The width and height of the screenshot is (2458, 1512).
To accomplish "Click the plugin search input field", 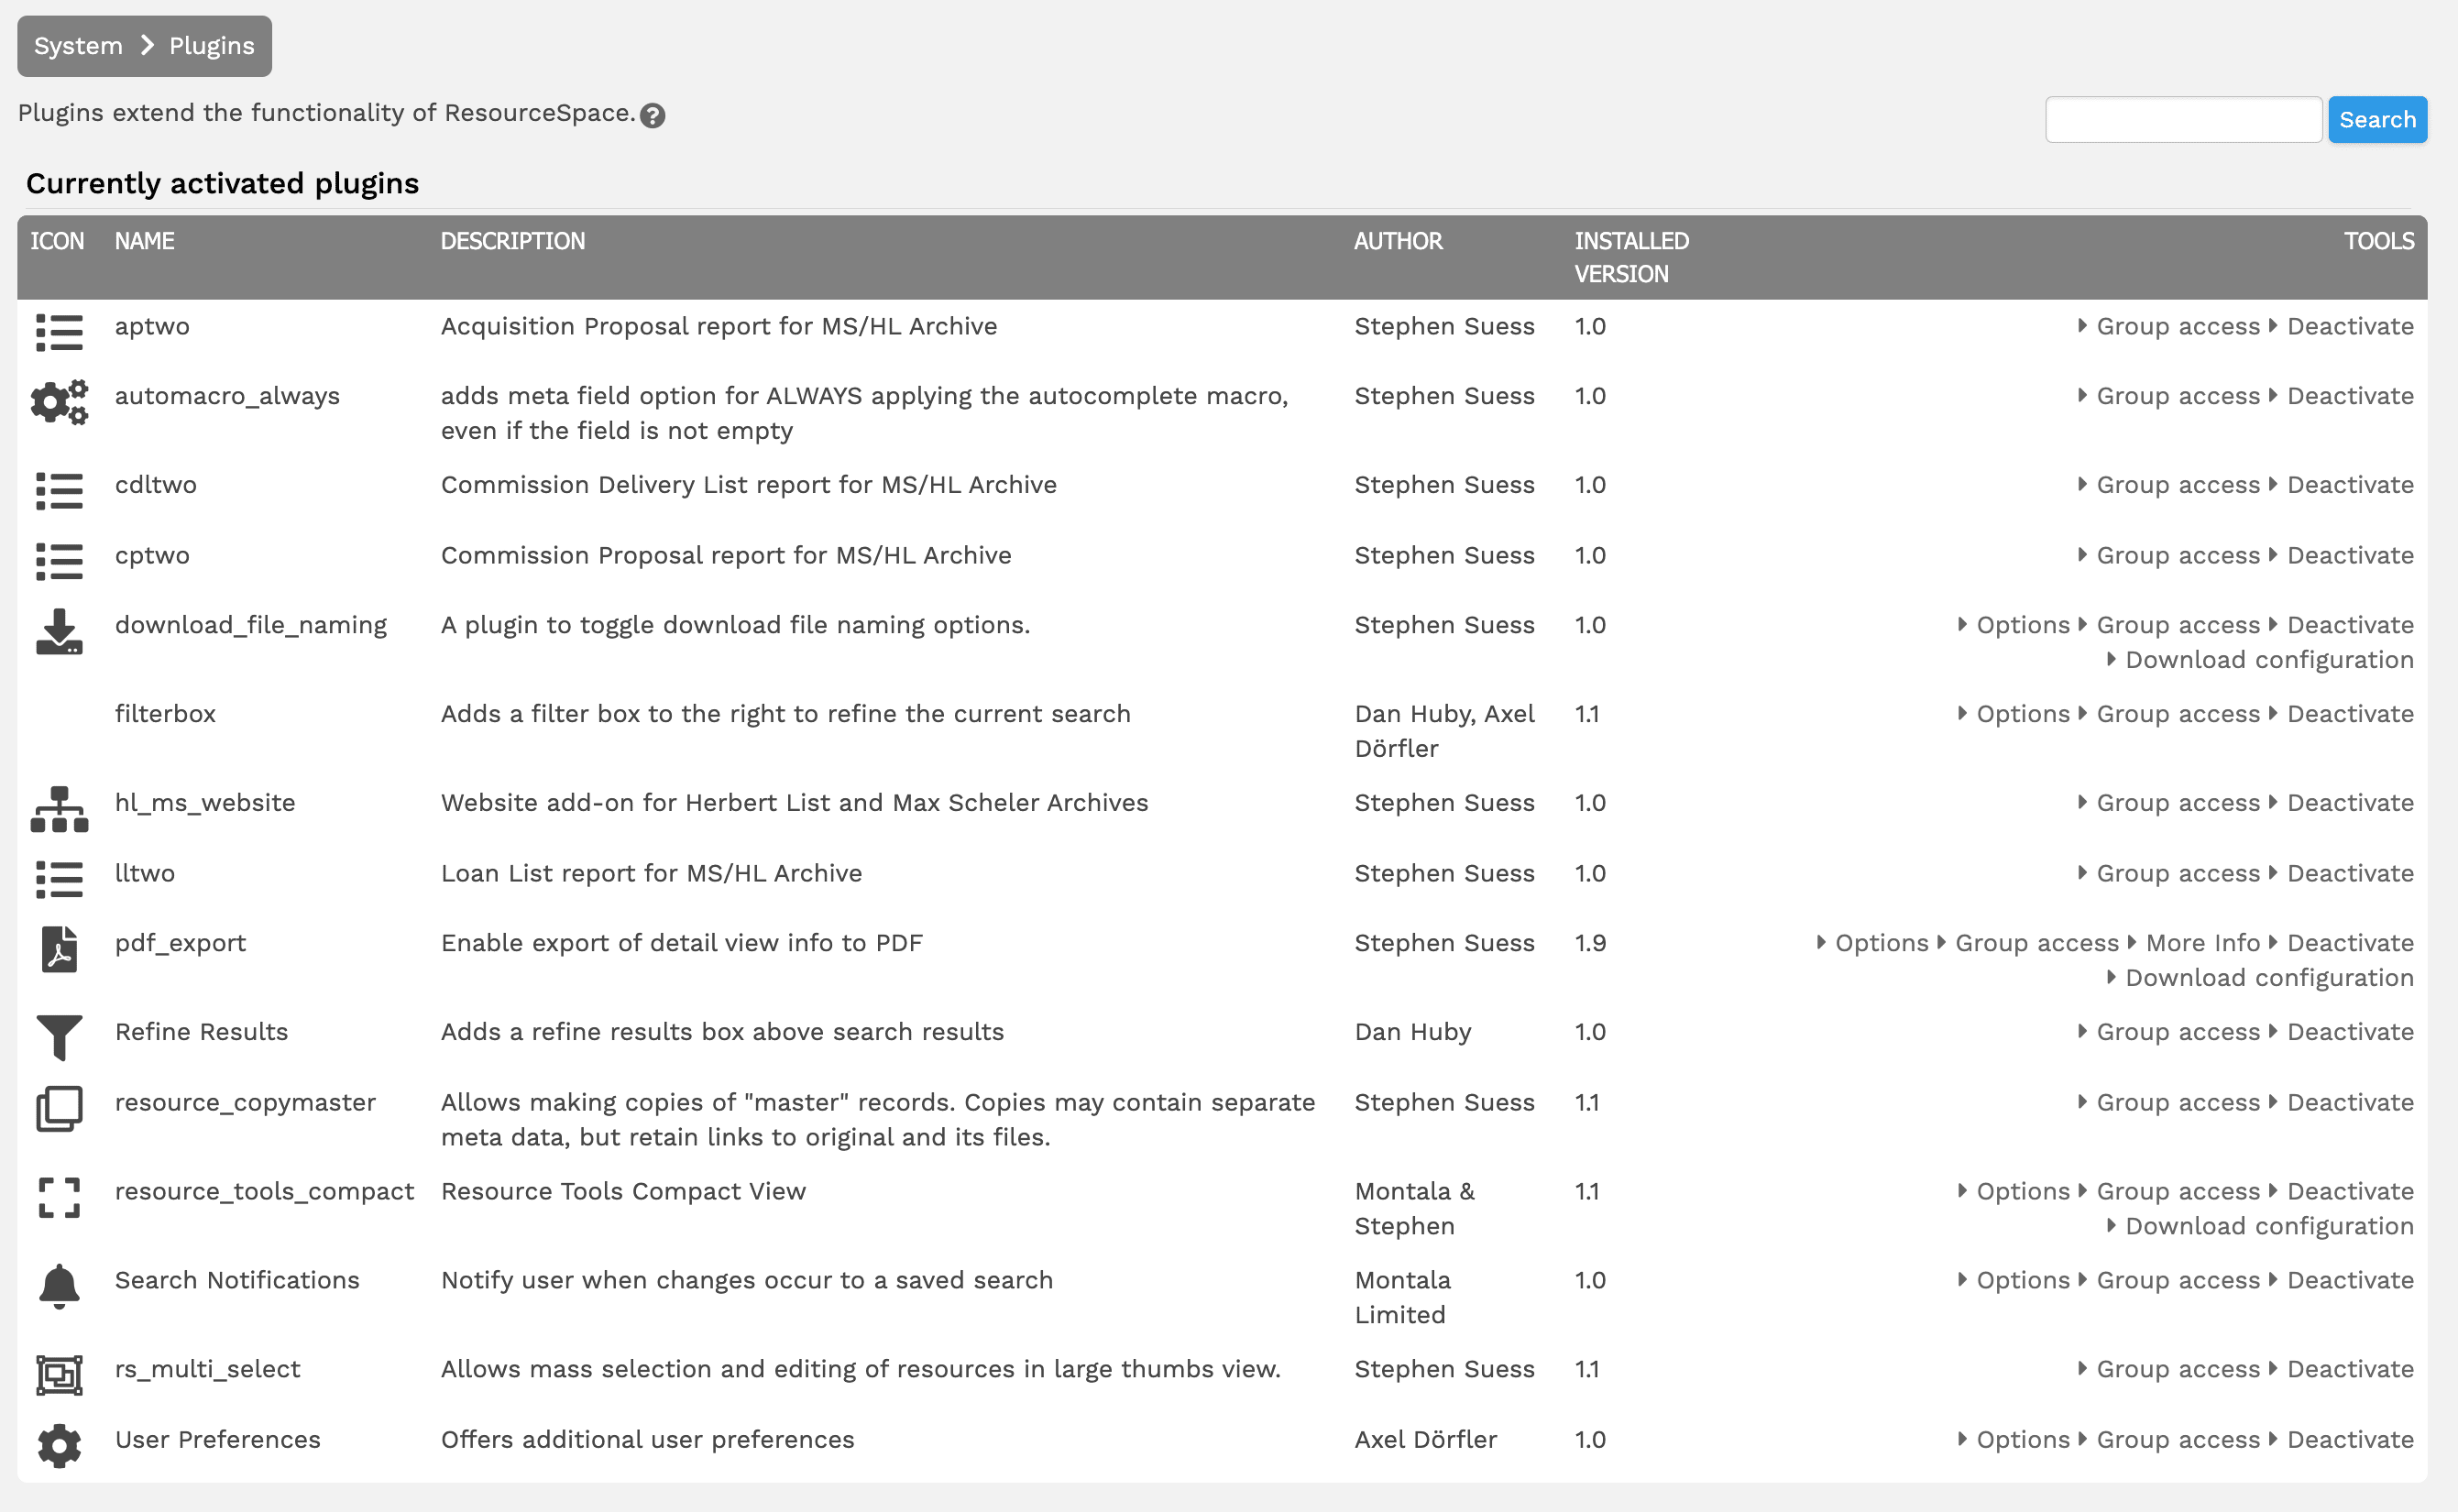I will coord(2184,119).
